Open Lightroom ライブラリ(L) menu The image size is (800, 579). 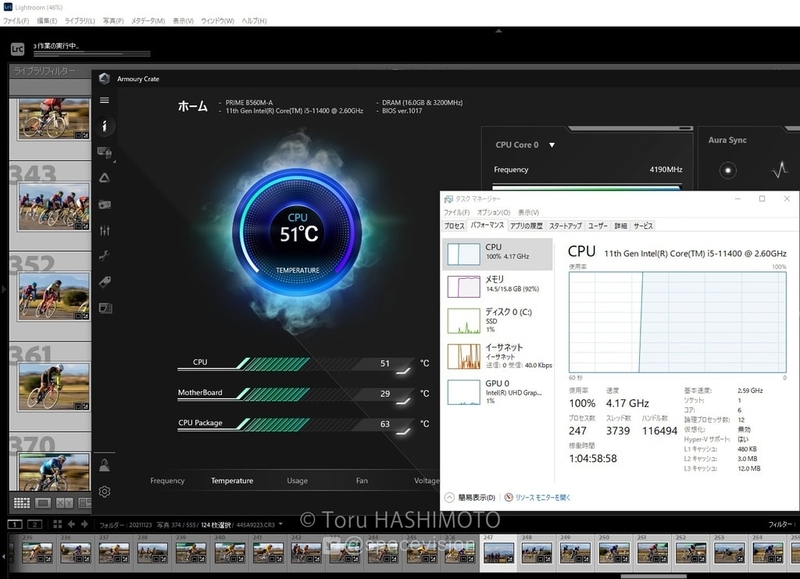80,21
